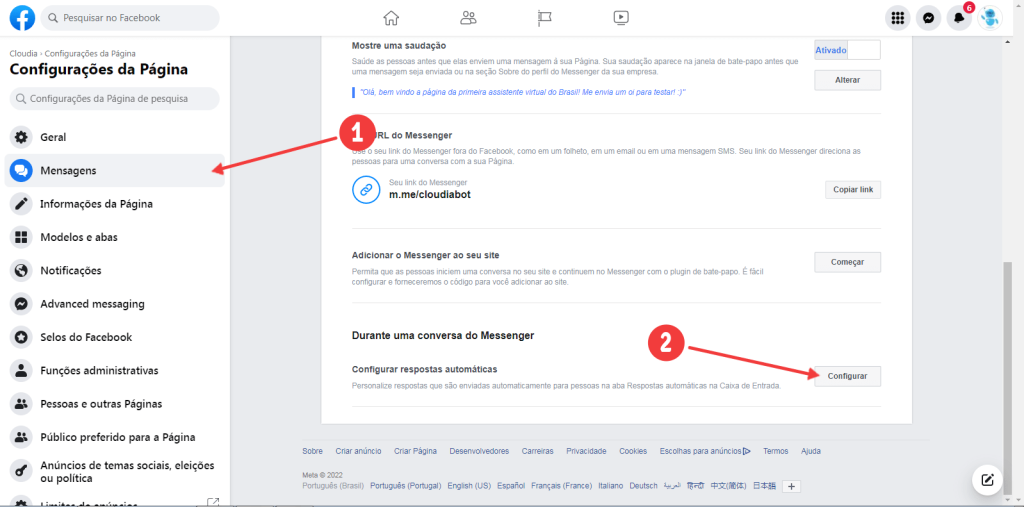Click the Público preferido para a Página icon
This screenshot has height=507, width=1024.
pos(22,437)
